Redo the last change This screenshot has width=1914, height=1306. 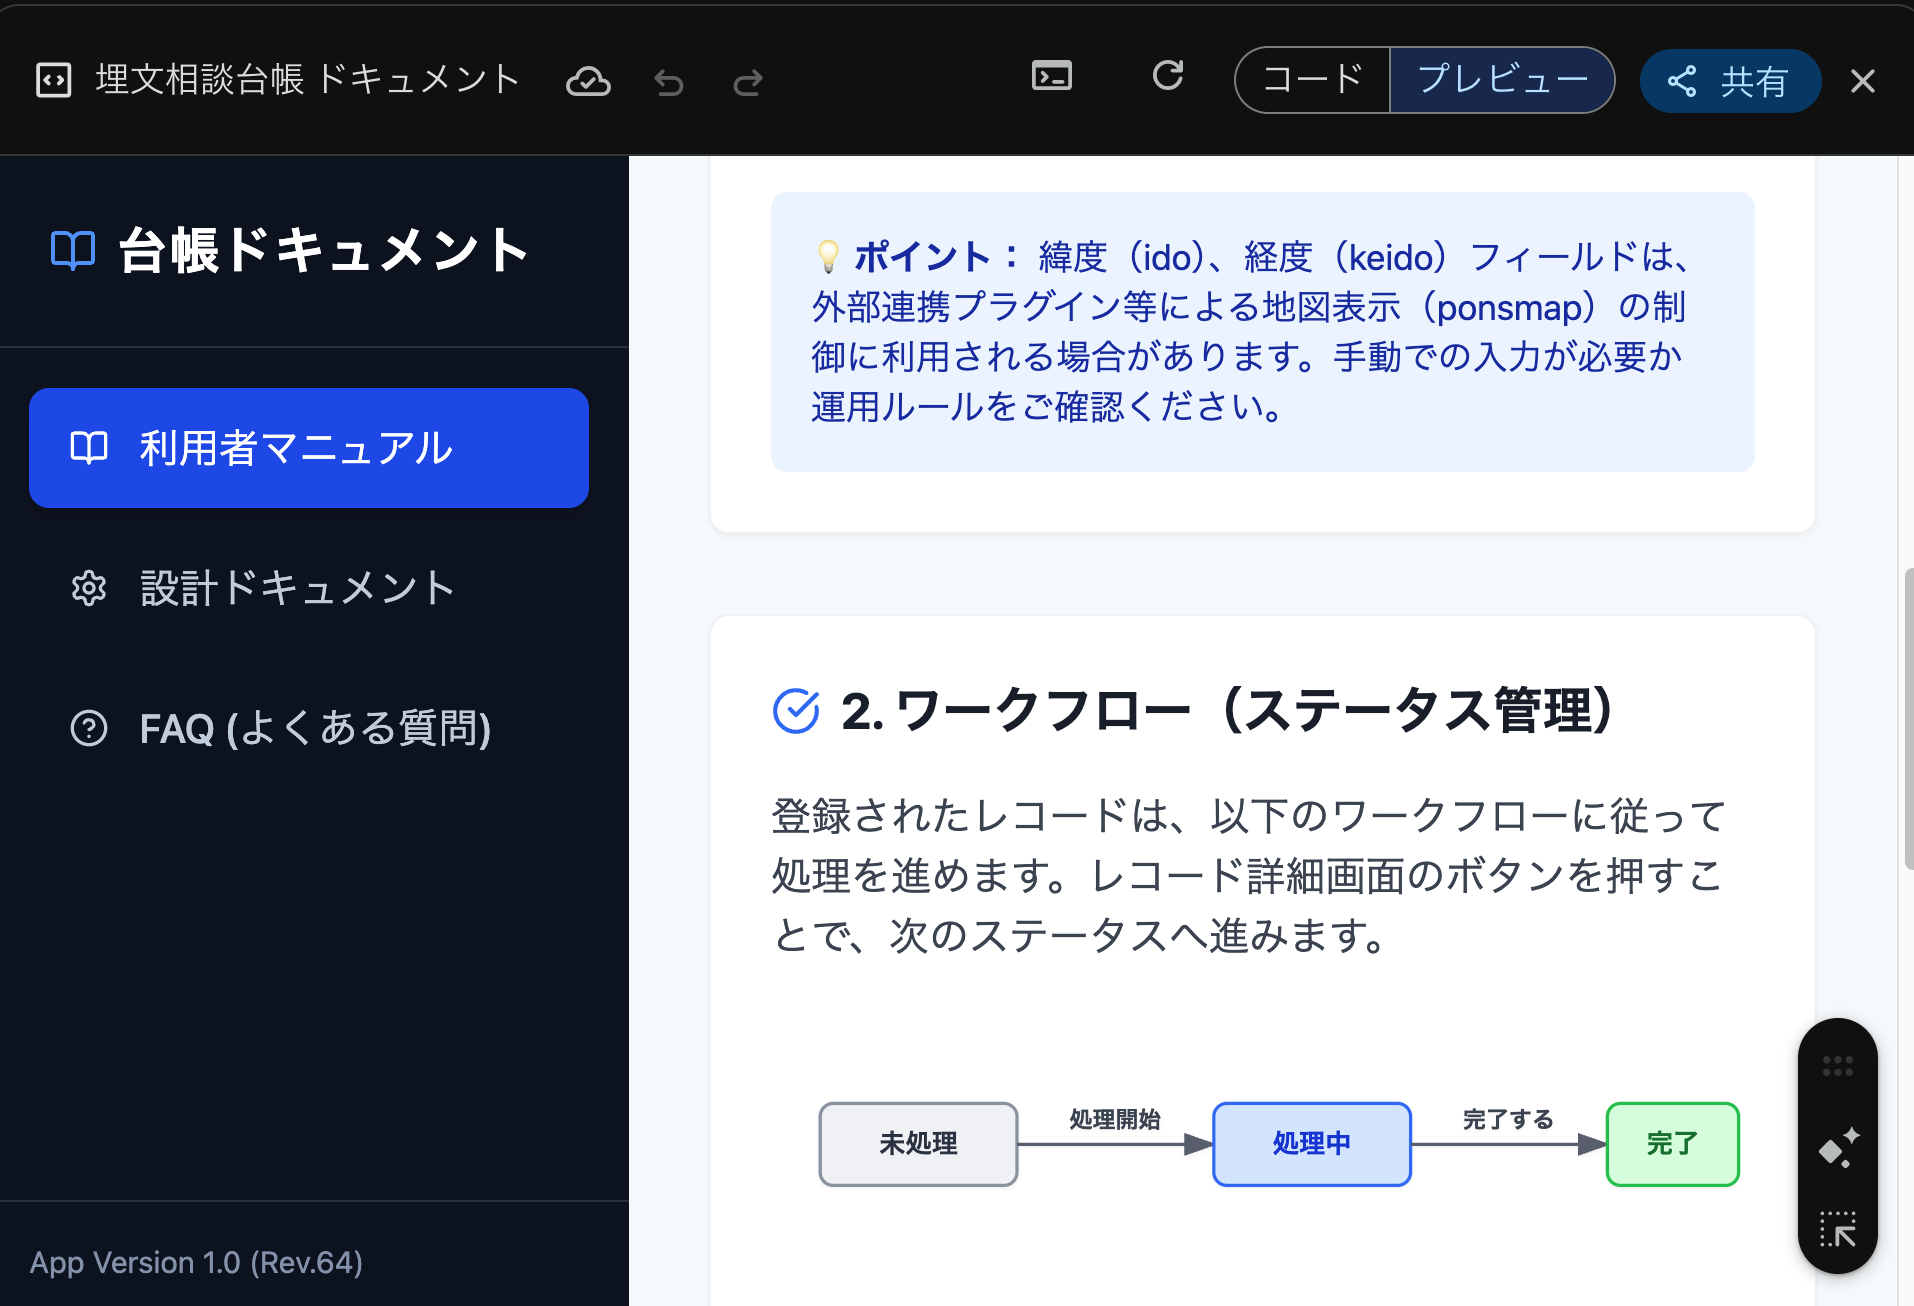[x=748, y=82]
